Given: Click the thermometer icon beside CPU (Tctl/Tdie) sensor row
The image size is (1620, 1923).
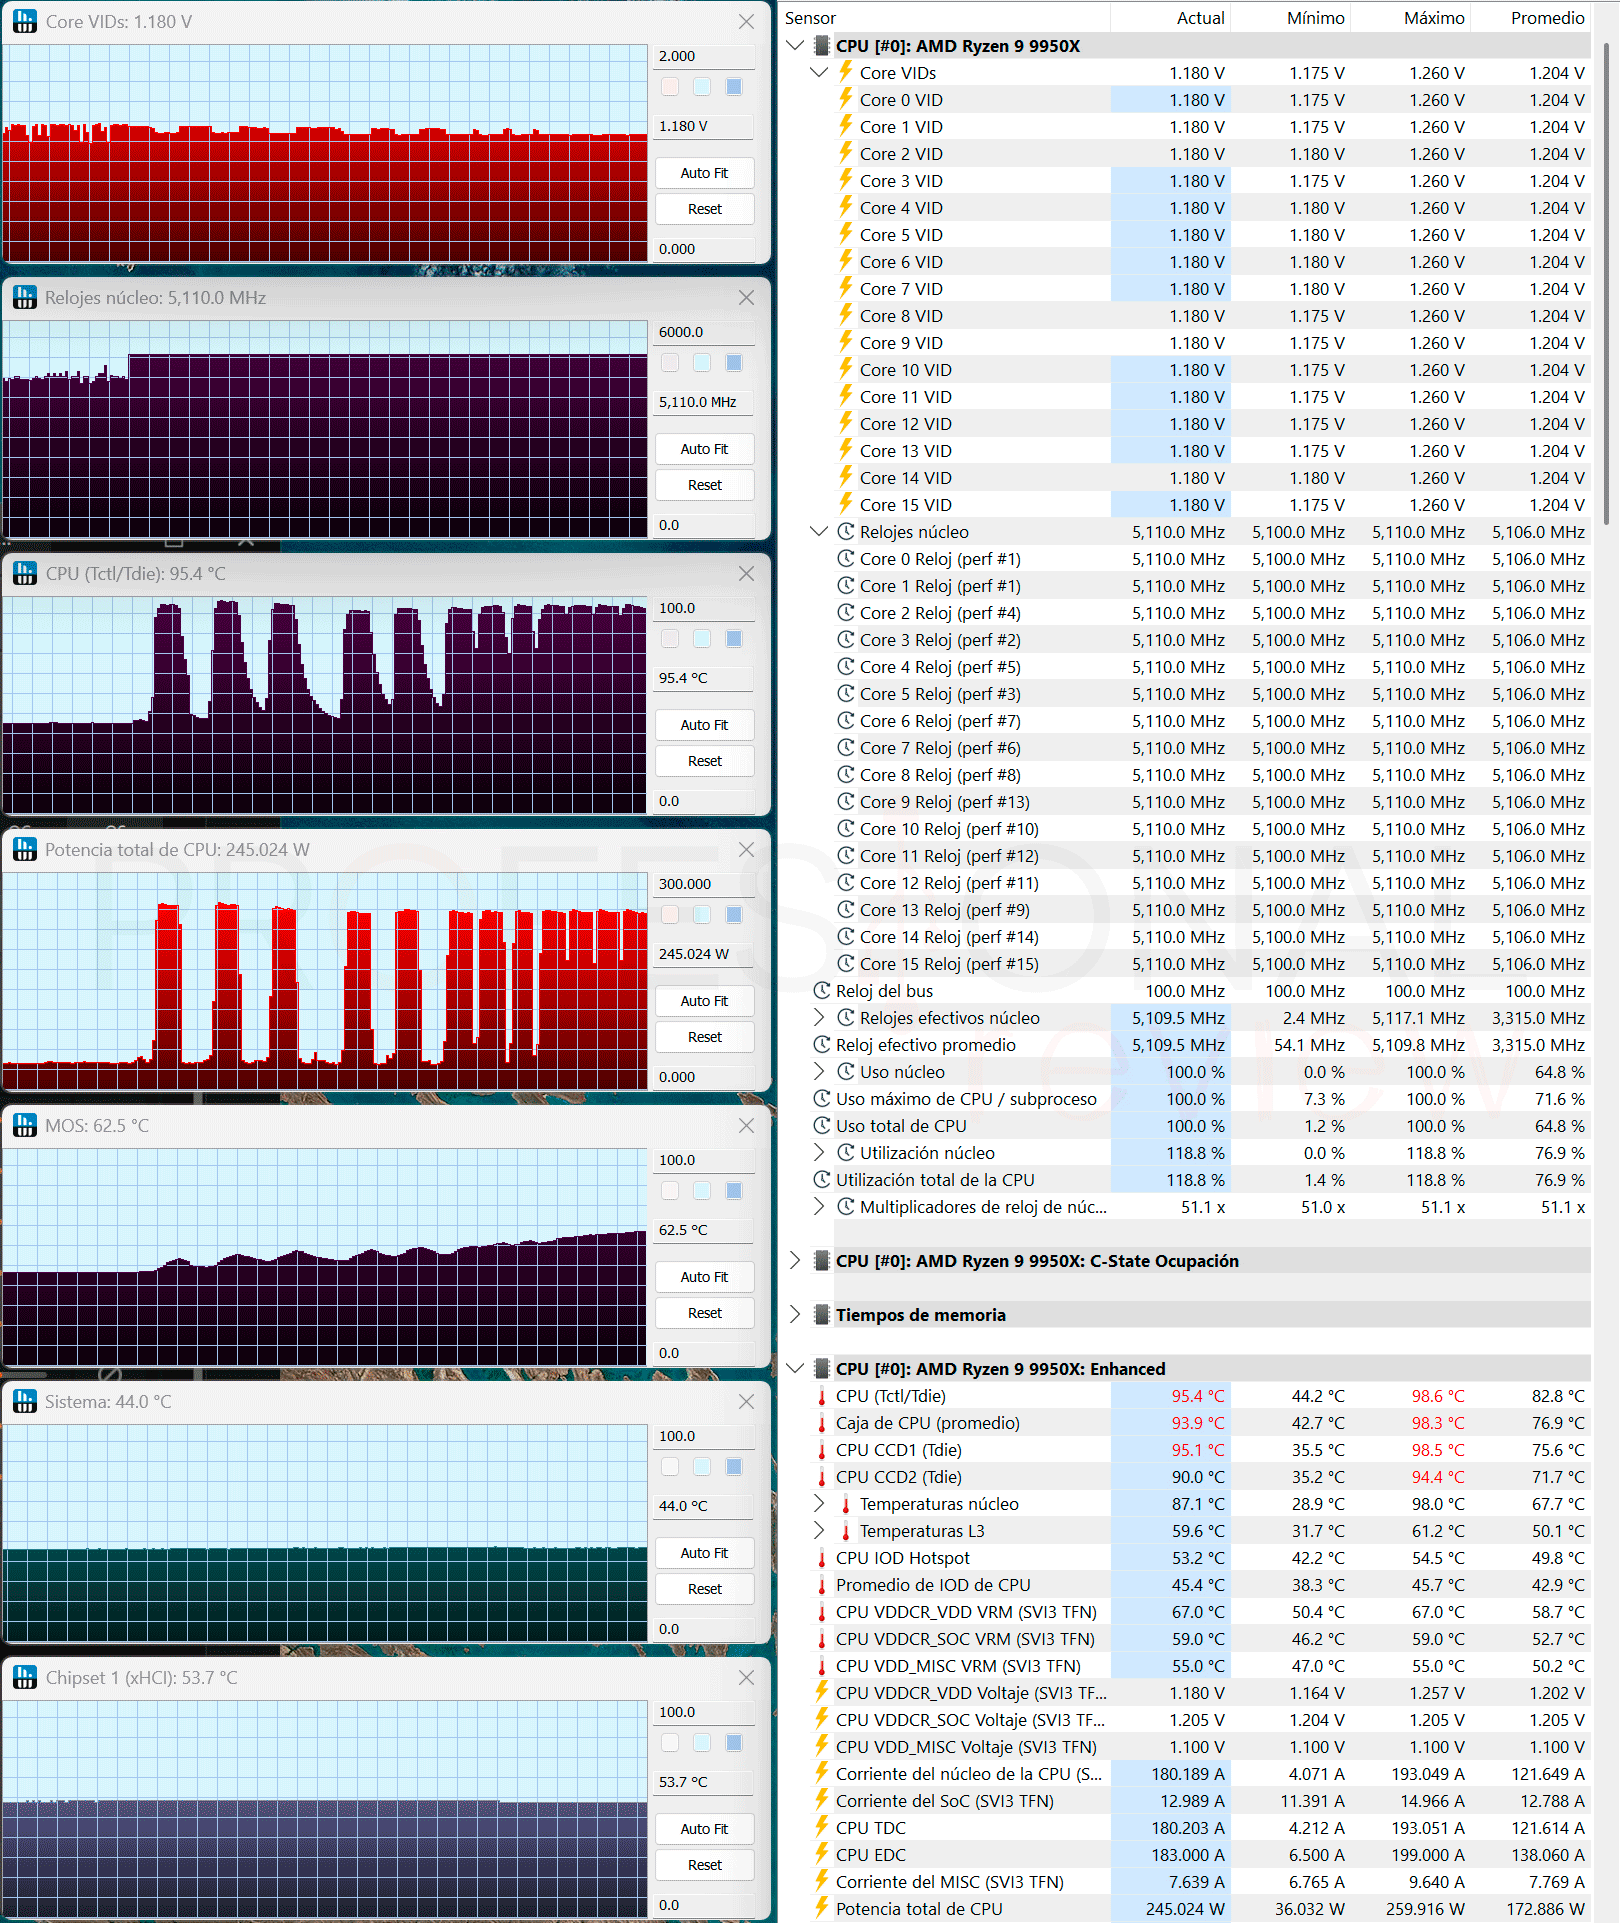Looking at the screenshot, I should point(822,1395).
